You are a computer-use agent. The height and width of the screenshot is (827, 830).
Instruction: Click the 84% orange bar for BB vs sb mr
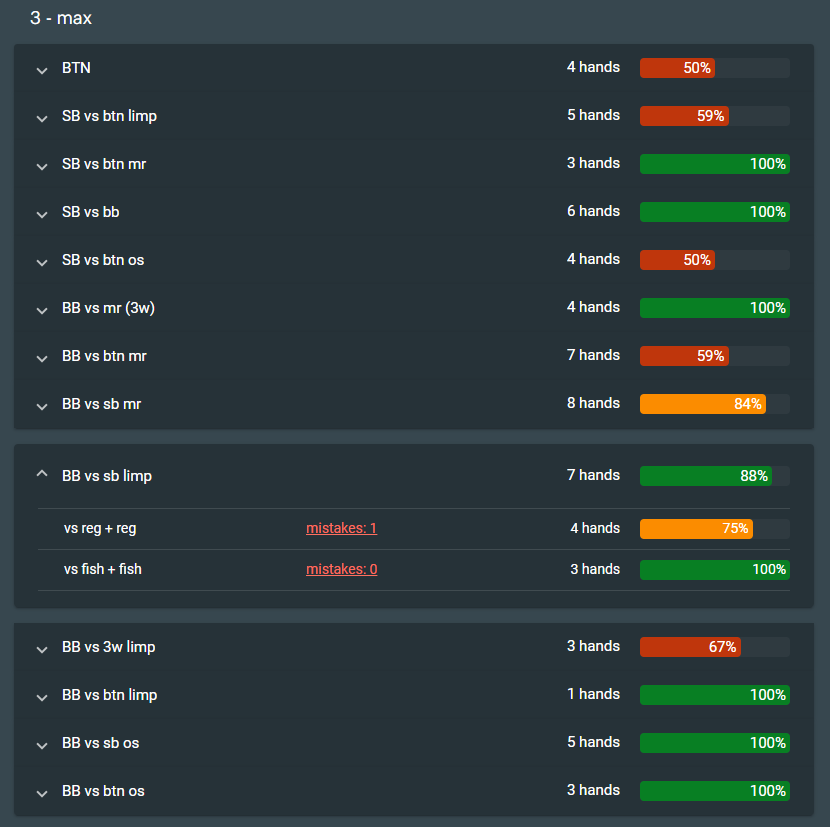coord(702,404)
